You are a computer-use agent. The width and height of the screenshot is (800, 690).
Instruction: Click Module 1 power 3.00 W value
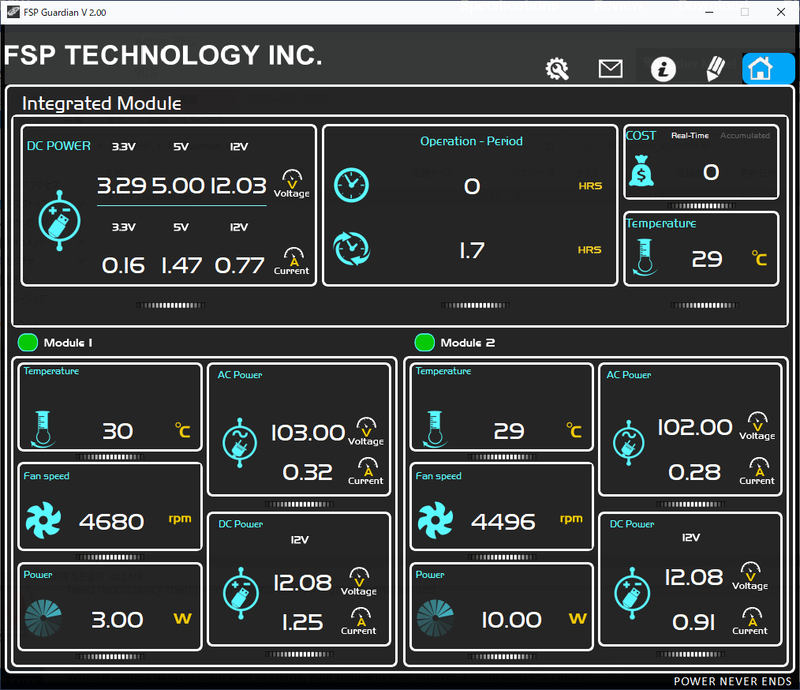pos(117,620)
